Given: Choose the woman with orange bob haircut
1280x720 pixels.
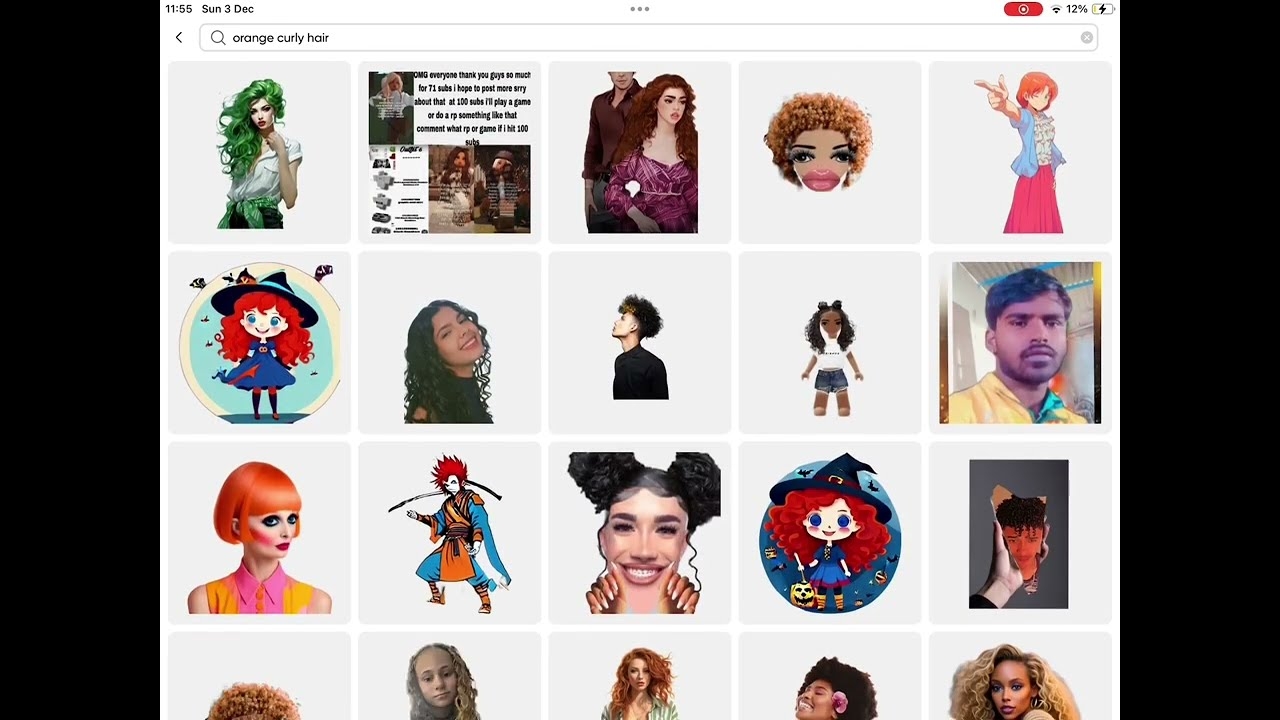Looking at the screenshot, I should coord(259,533).
